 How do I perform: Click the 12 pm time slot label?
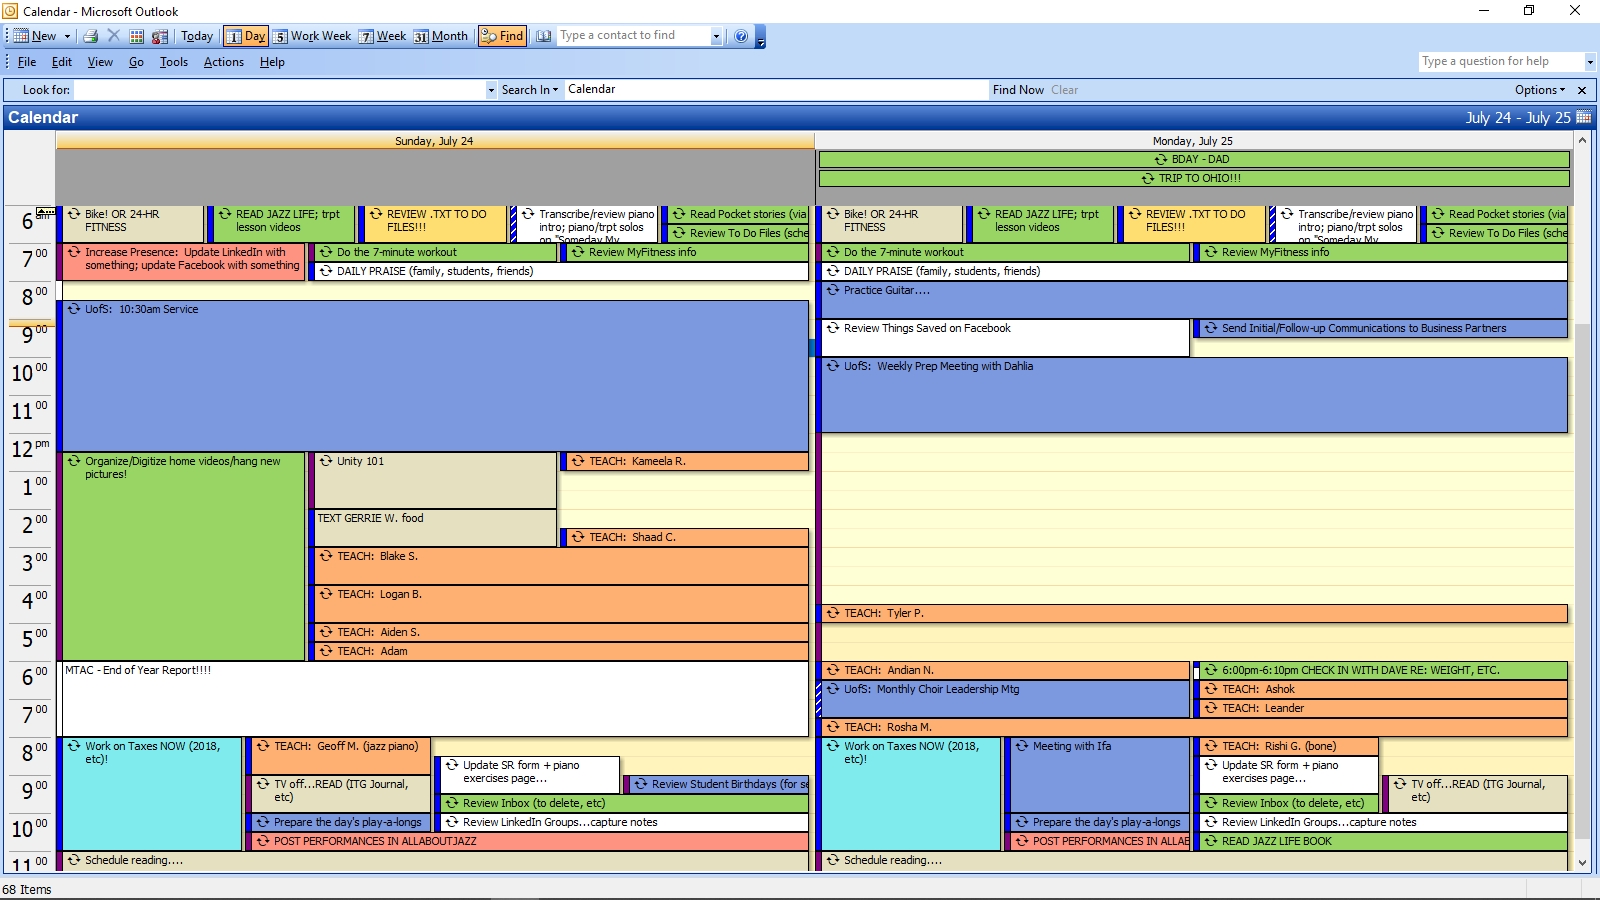[30, 449]
